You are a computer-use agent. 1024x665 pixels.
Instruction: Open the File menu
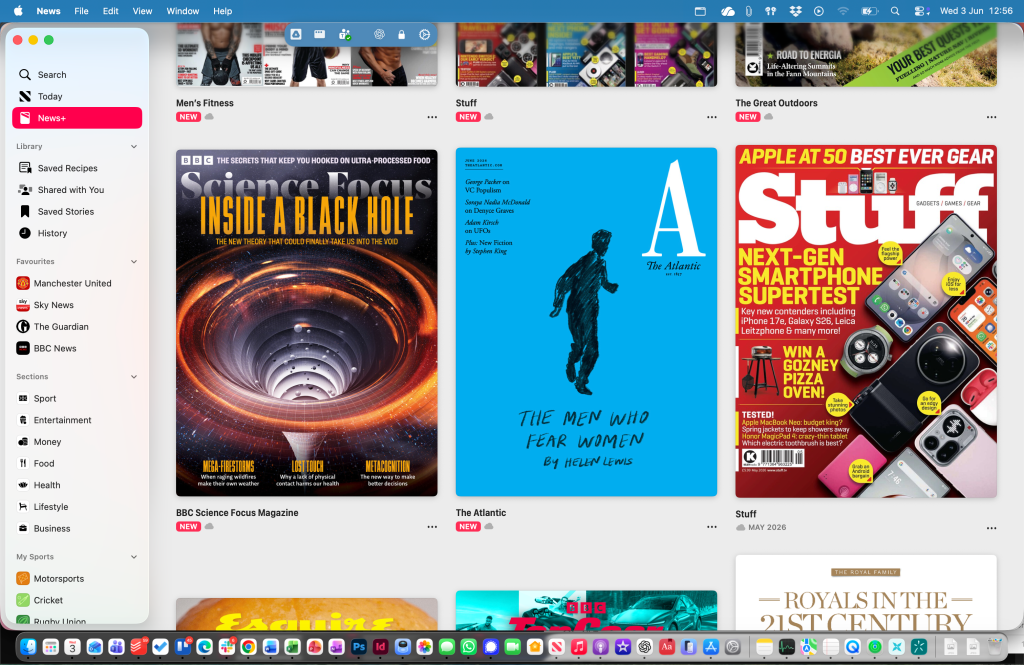point(82,11)
